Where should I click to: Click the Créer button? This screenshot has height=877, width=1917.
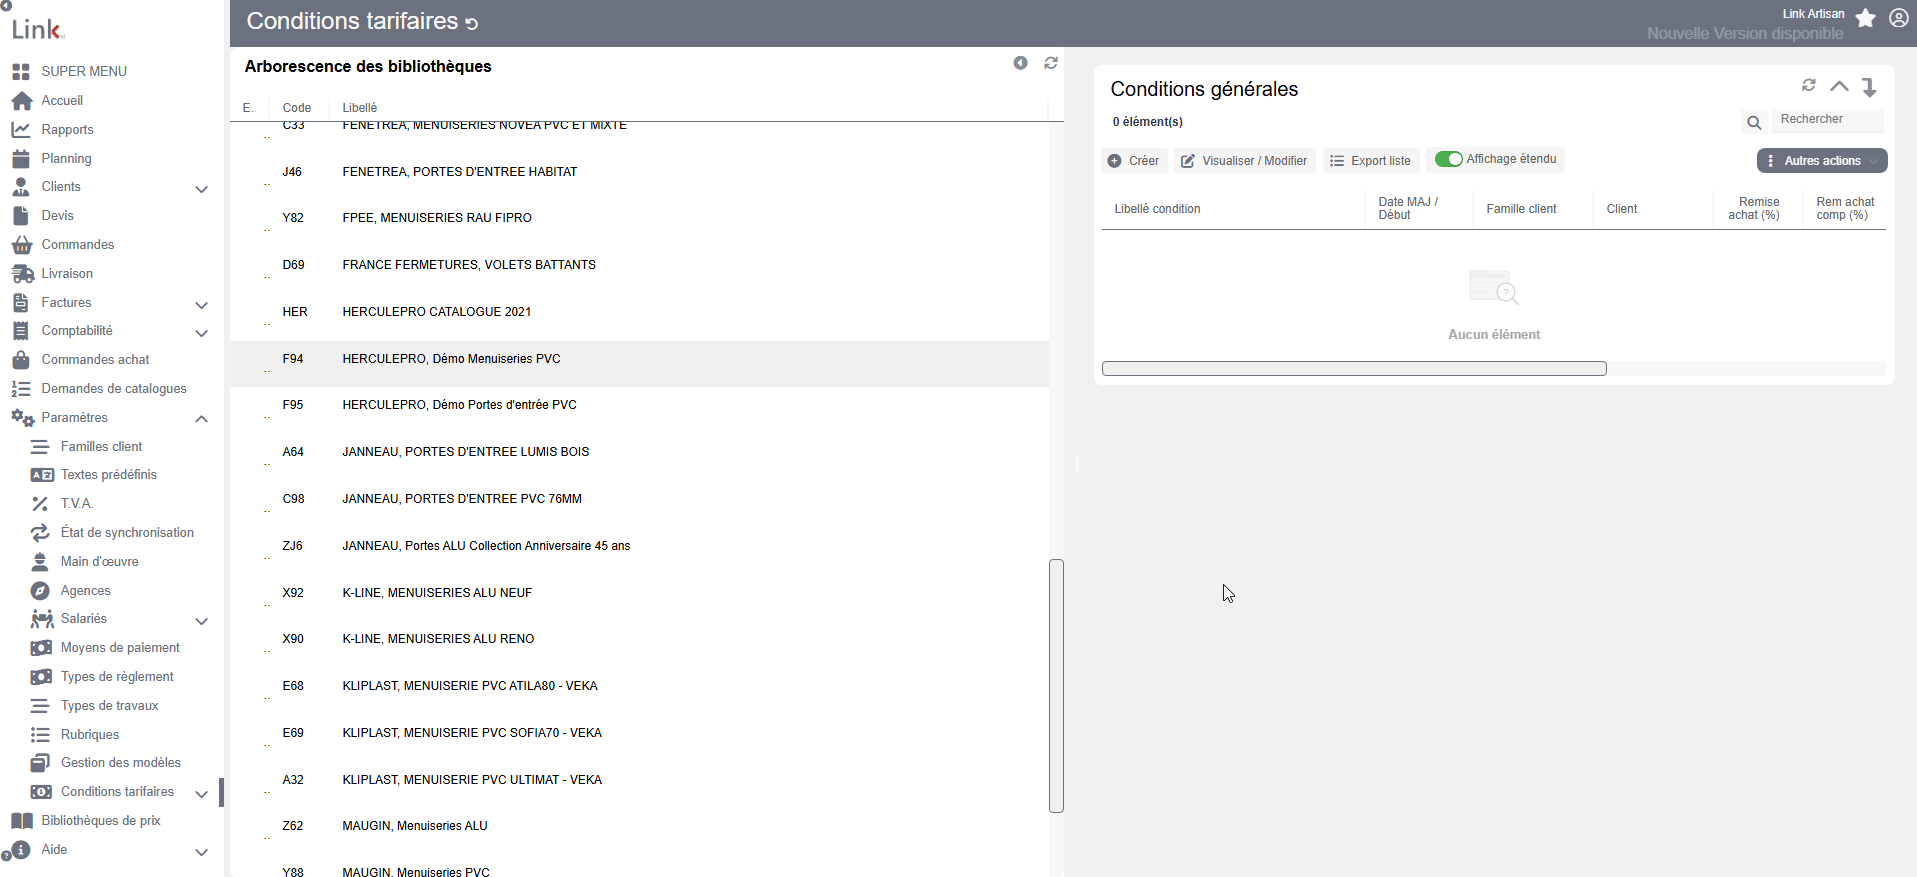click(1134, 161)
